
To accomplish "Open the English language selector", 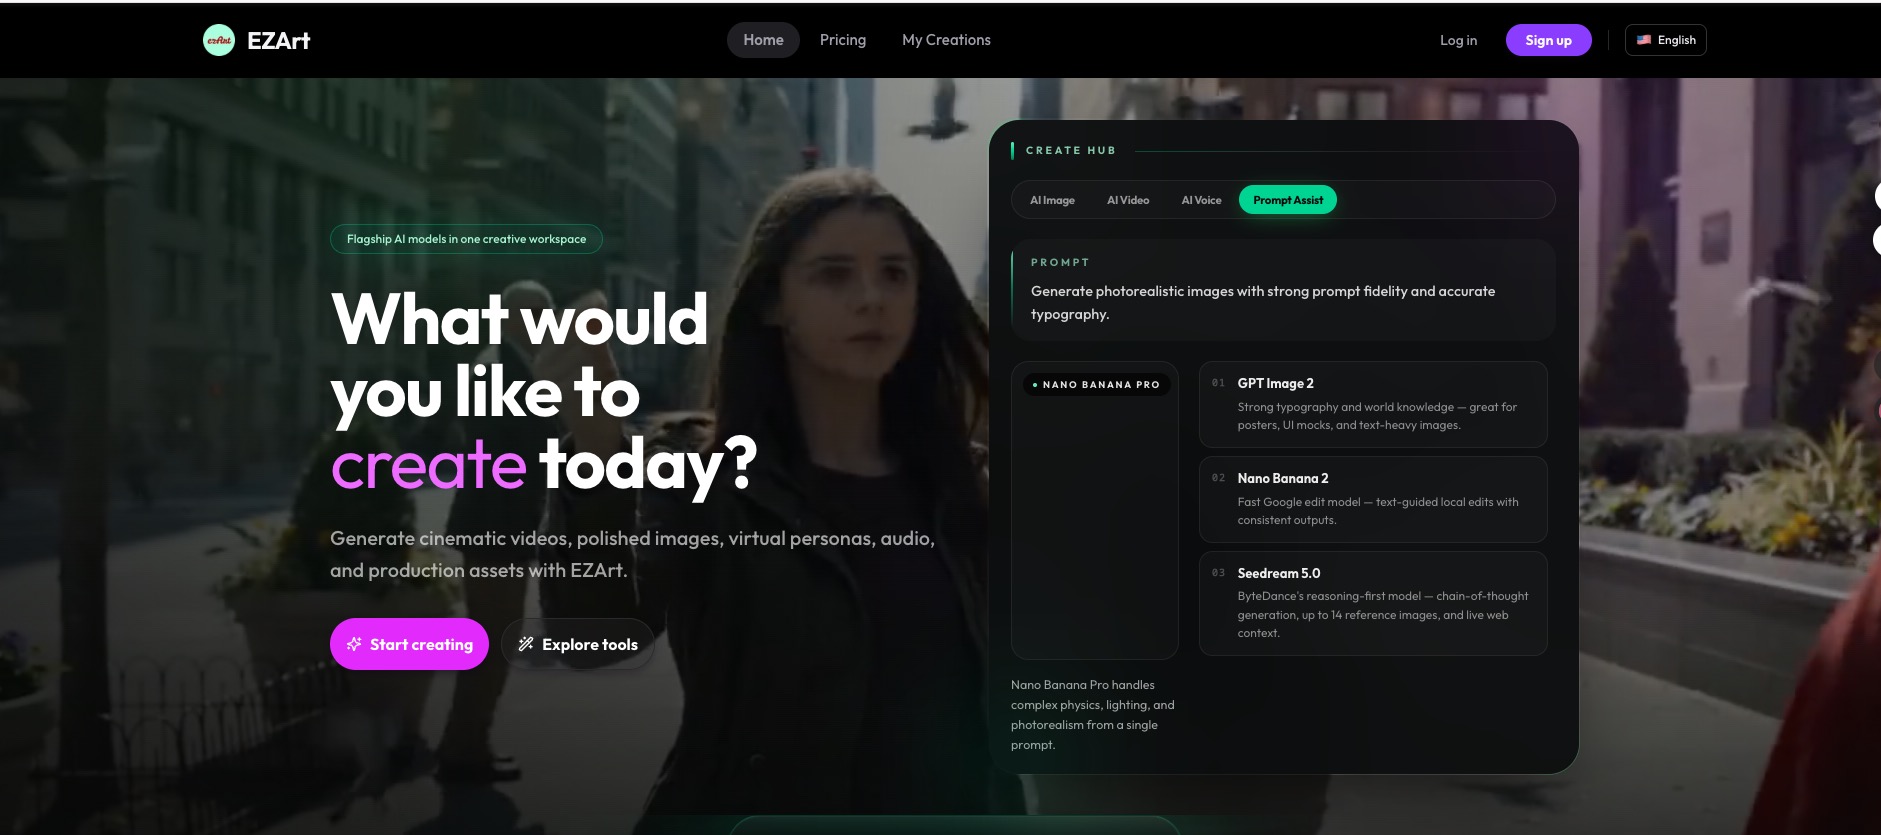I will pos(1666,40).
